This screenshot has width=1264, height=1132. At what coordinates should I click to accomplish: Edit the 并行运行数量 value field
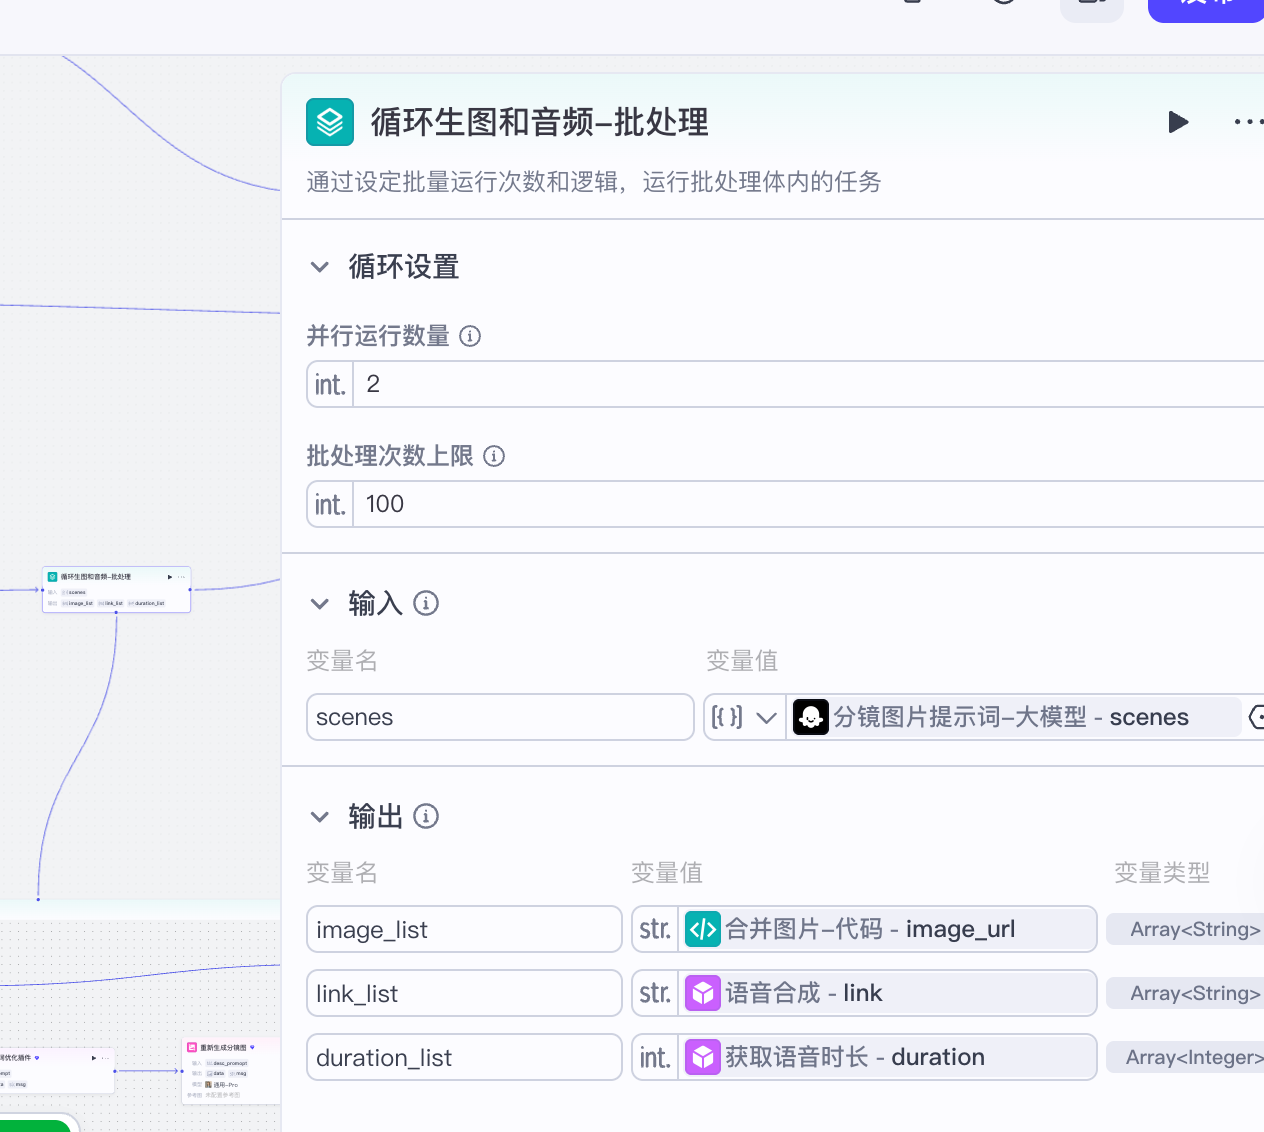pyautogui.click(x=800, y=384)
